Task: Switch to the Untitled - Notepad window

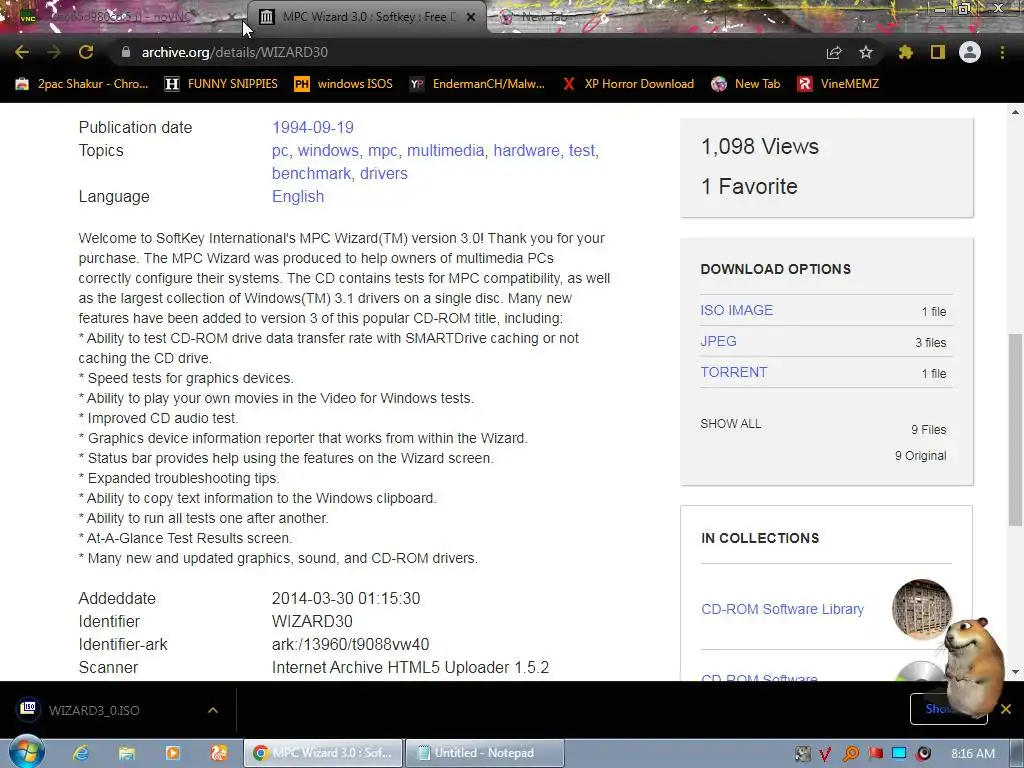Action: 484,753
